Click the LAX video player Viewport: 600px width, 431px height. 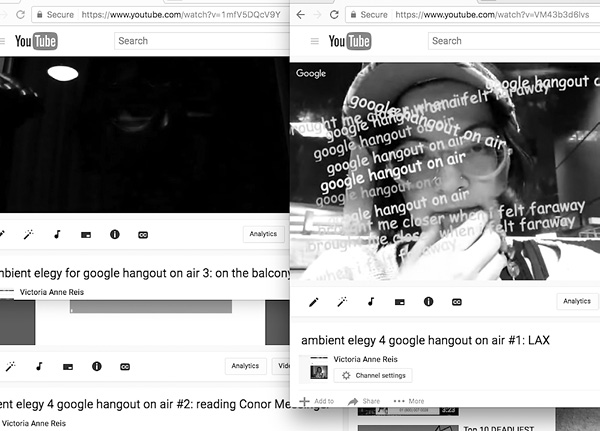tap(445, 171)
